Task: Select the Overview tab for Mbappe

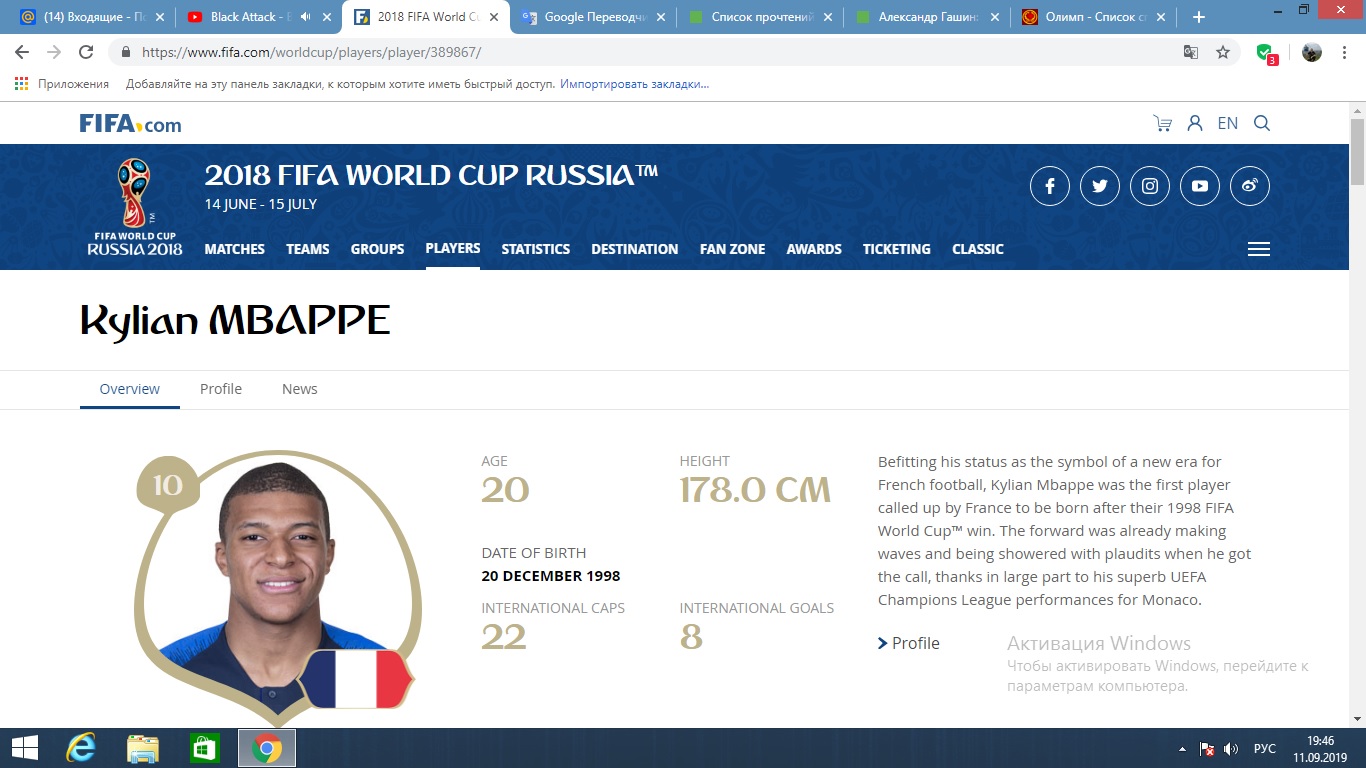Action: (130, 389)
